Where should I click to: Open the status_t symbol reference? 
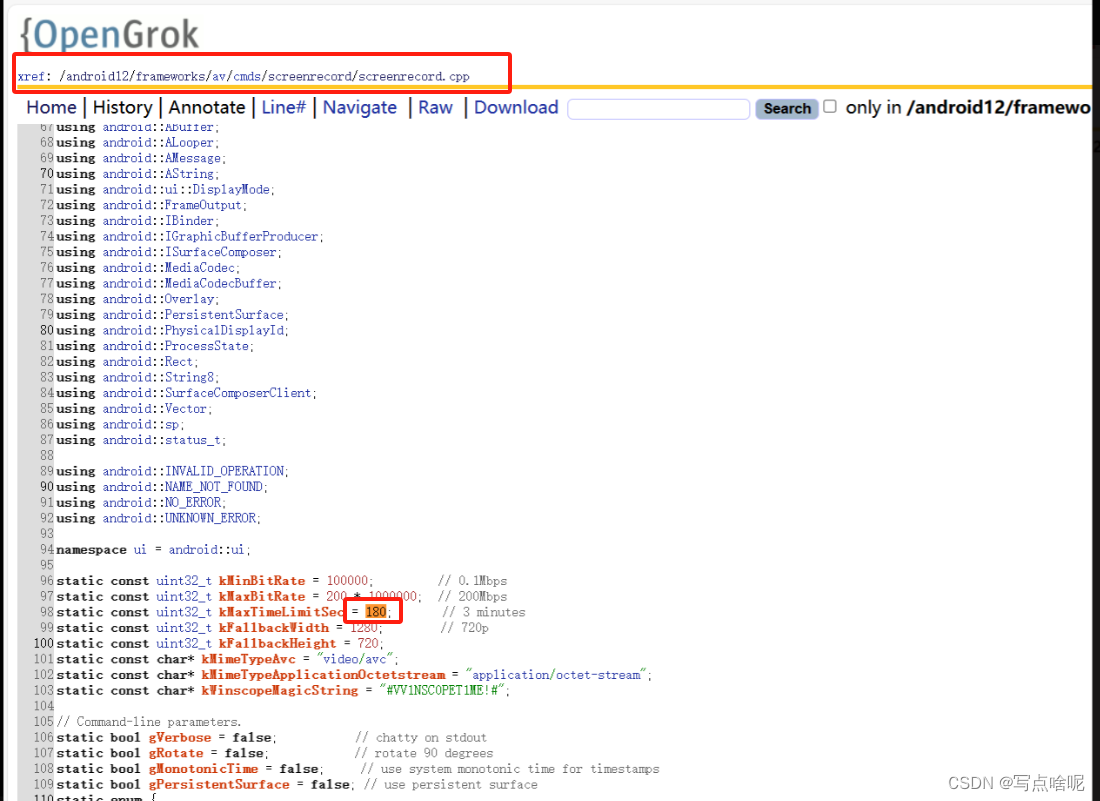[x=192, y=439]
